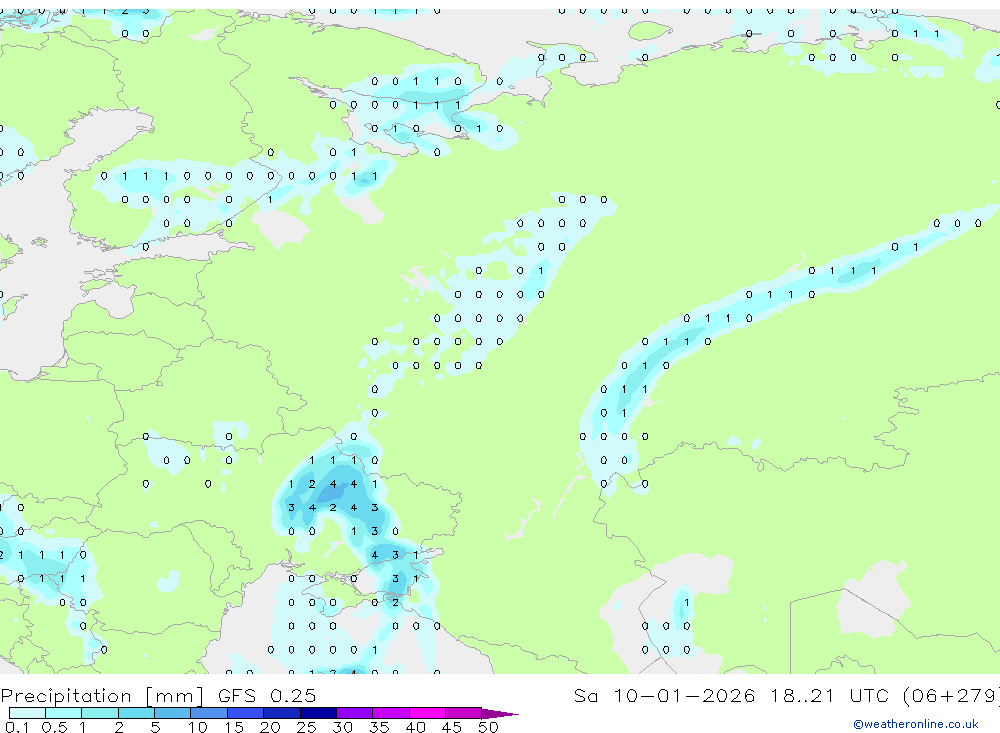The image size is (1000, 733).
Task: Click the legend tick label '50'
Action: pyautogui.click(x=489, y=727)
